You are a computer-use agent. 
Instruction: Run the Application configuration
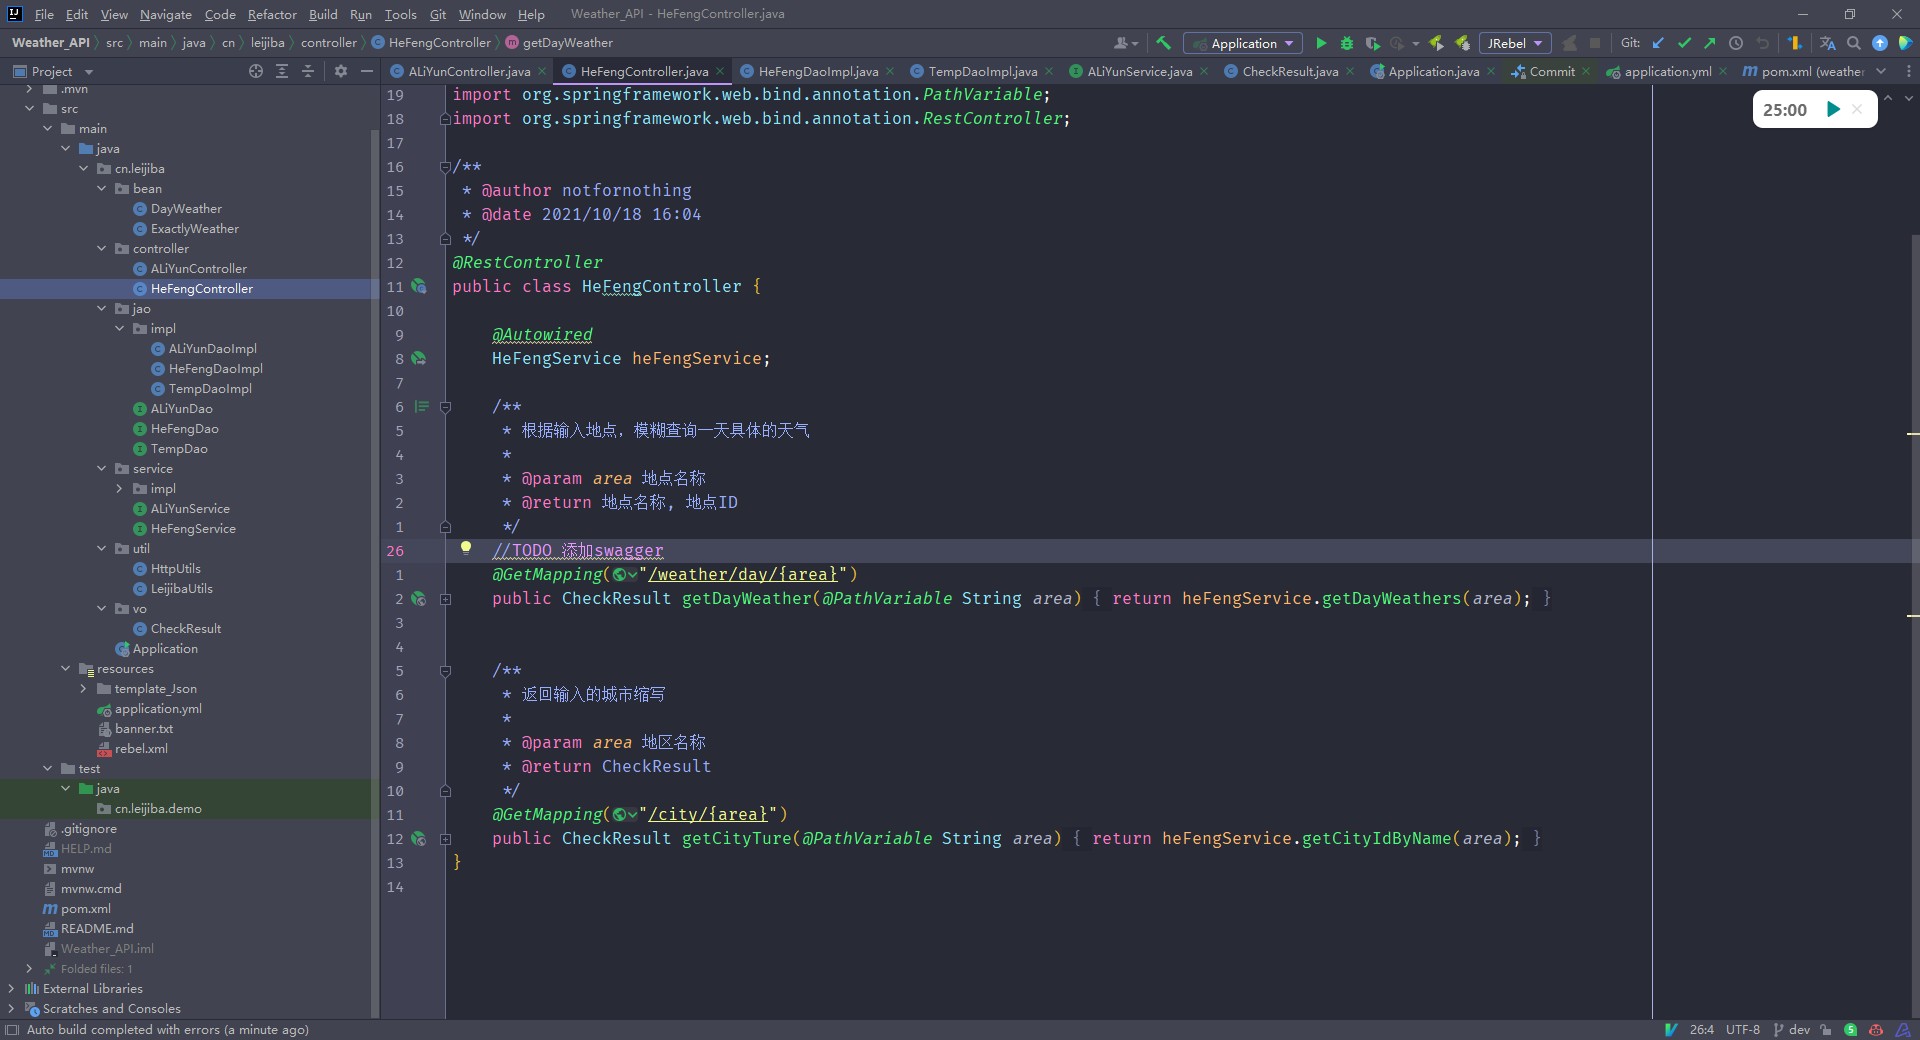pyautogui.click(x=1321, y=43)
